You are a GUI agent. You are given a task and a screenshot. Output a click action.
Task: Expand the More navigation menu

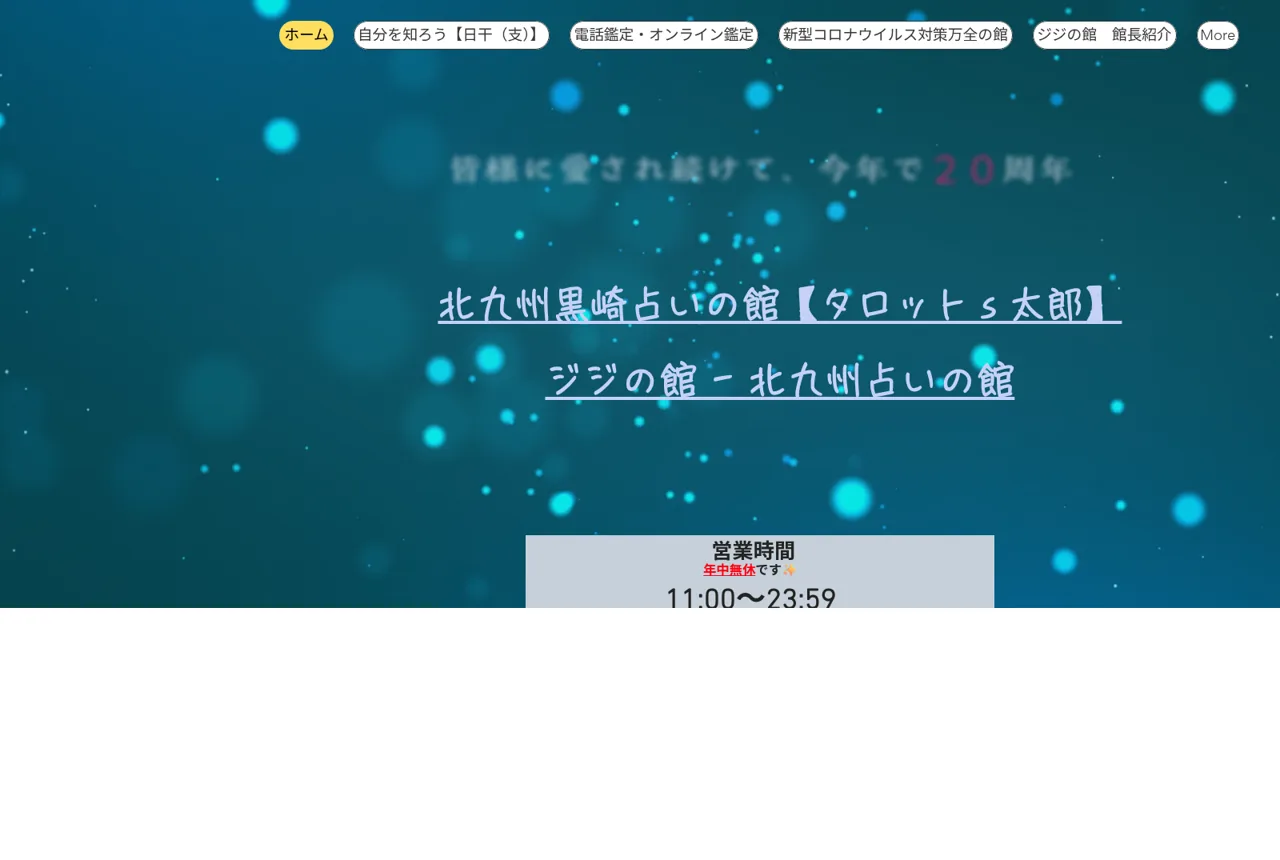1218,35
